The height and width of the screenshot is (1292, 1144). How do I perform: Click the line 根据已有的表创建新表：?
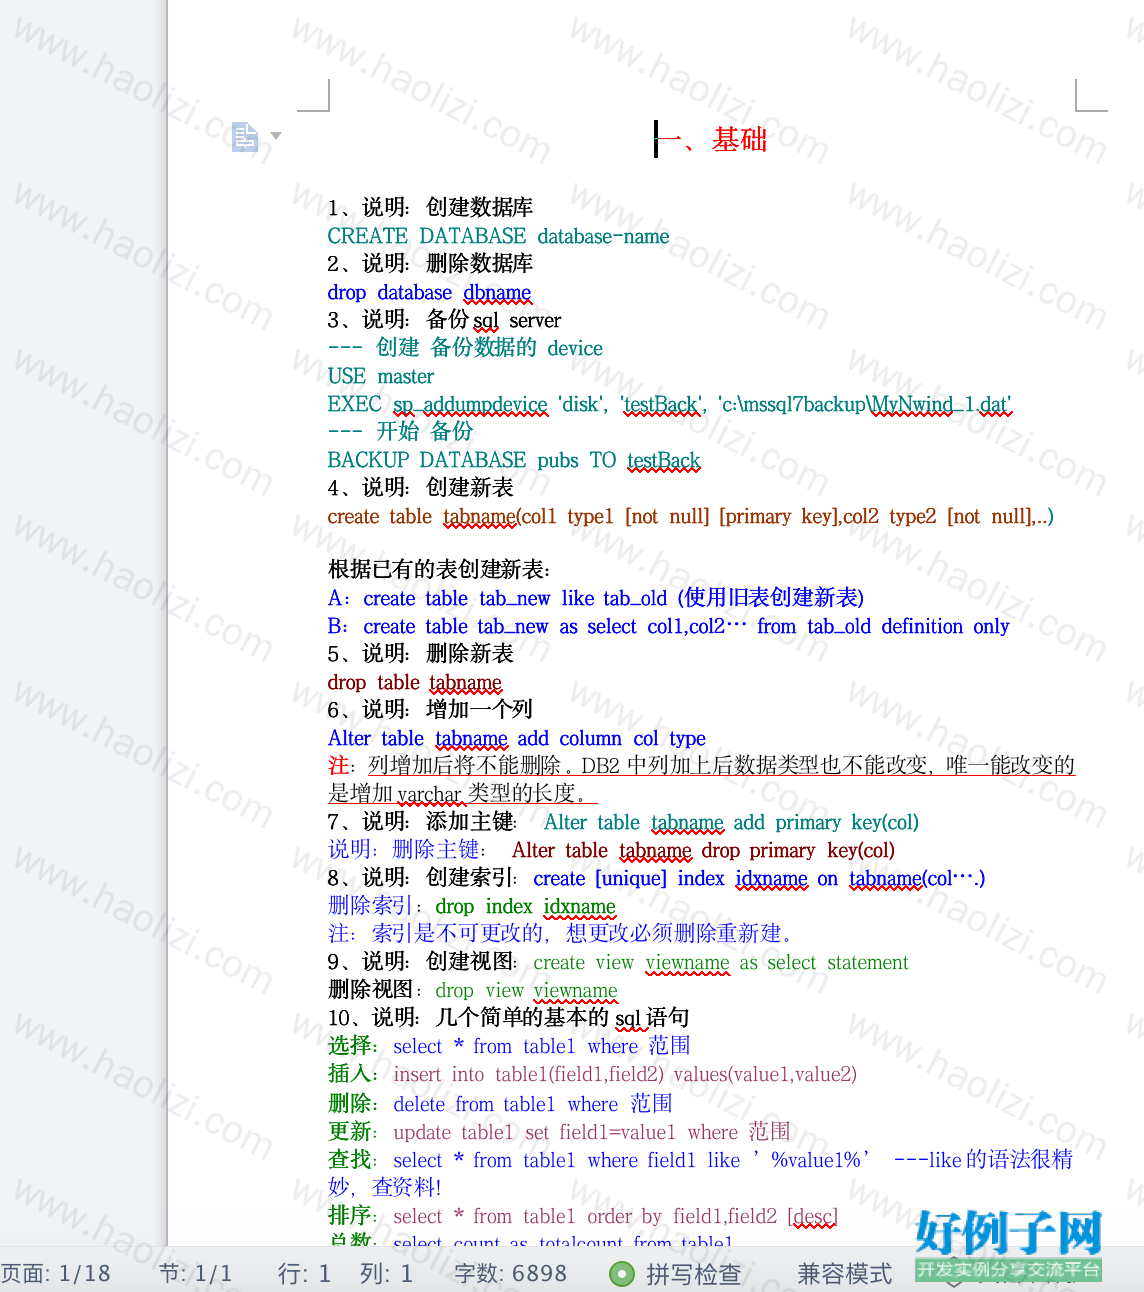[x=439, y=569]
